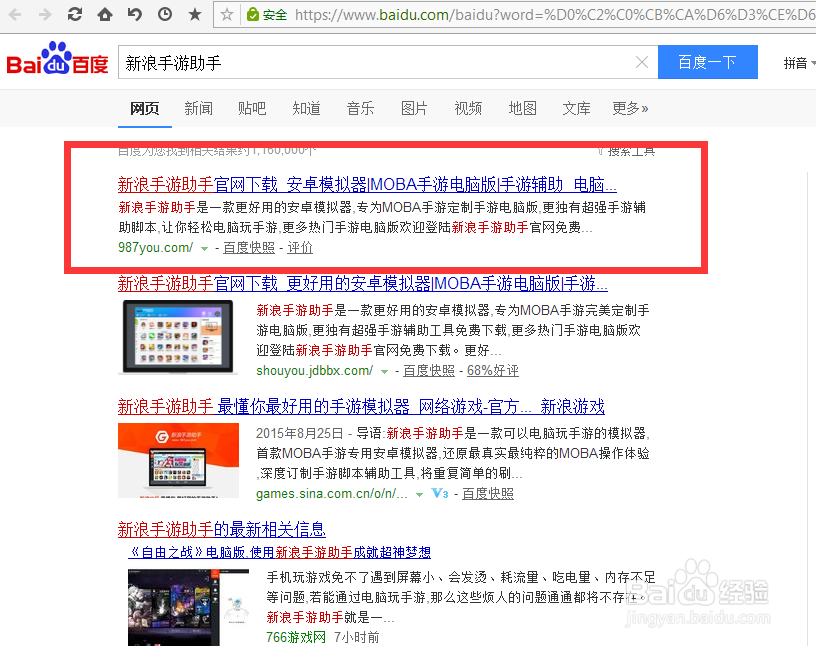Click the address bar URL
Image resolution: width=816 pixels, height=646 pixels.
pos(554,15)
